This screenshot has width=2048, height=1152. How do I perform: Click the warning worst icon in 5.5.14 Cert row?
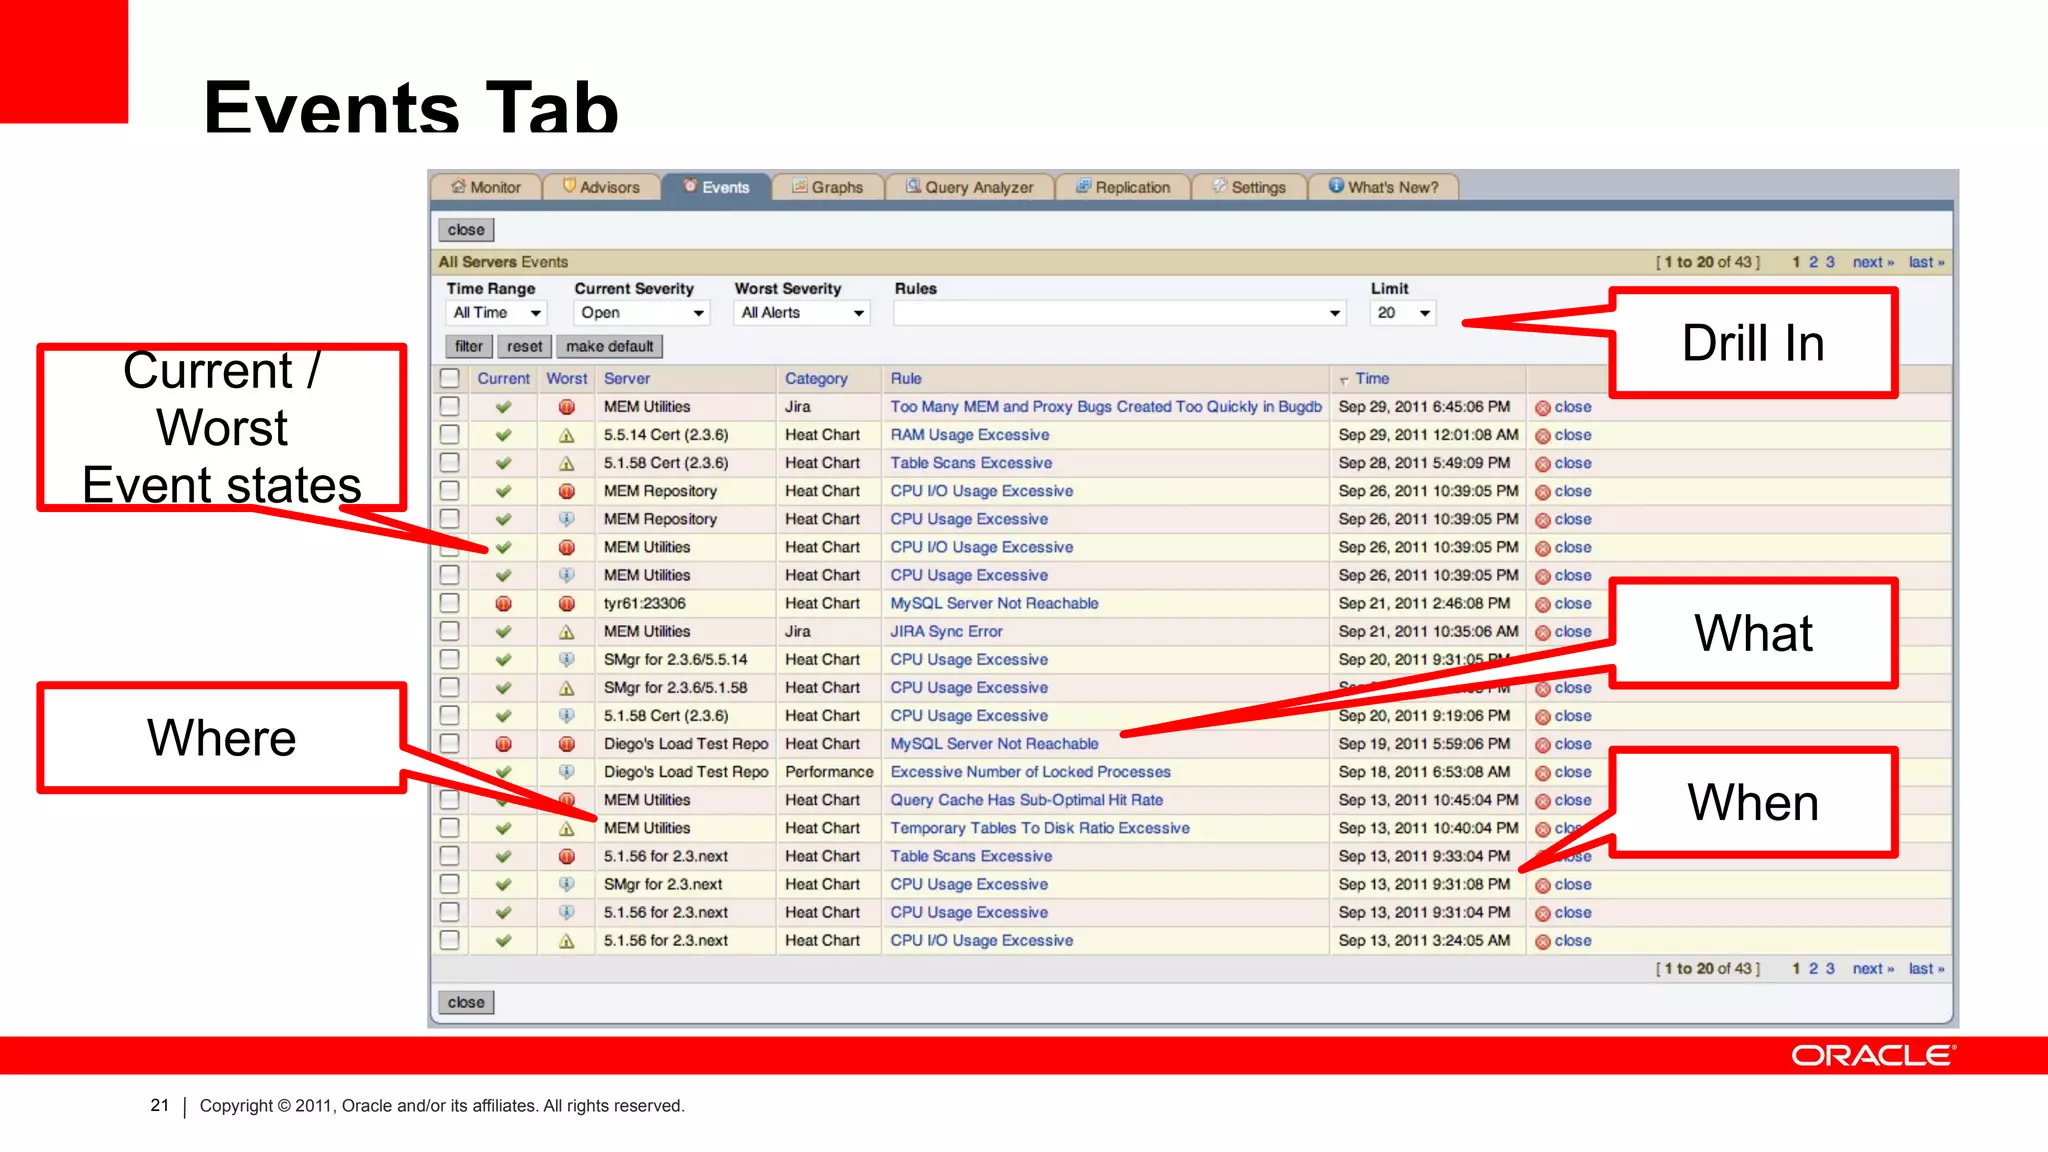[x=566, y=435]
